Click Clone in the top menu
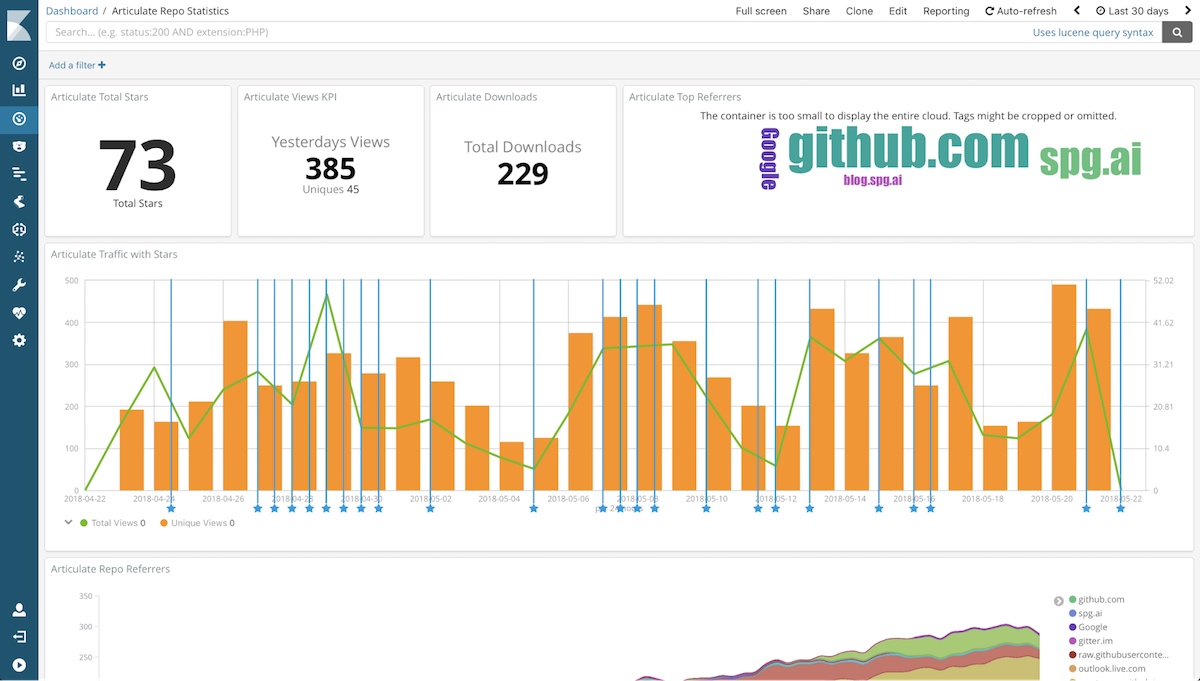The image size is (1200, 681). pyautogui.click(x=859, y=11)
